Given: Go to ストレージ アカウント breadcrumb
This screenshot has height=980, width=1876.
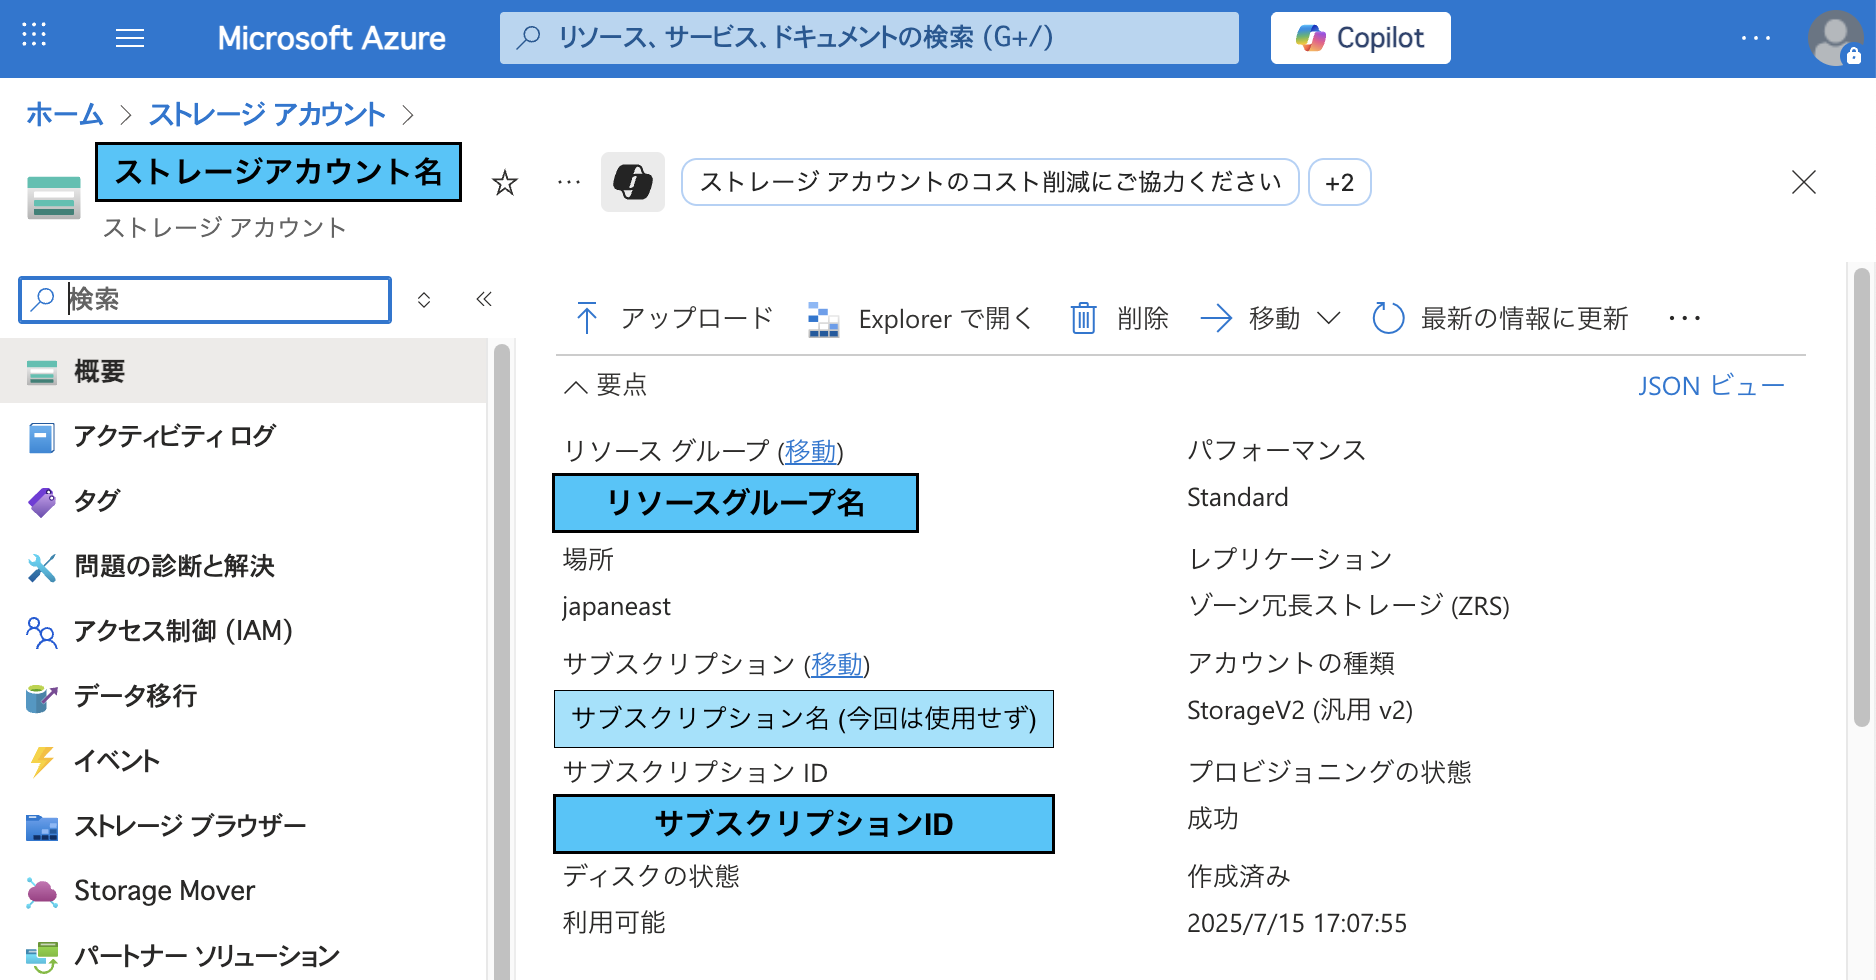Looking at the screenshot, I should [x=267, y=114].
